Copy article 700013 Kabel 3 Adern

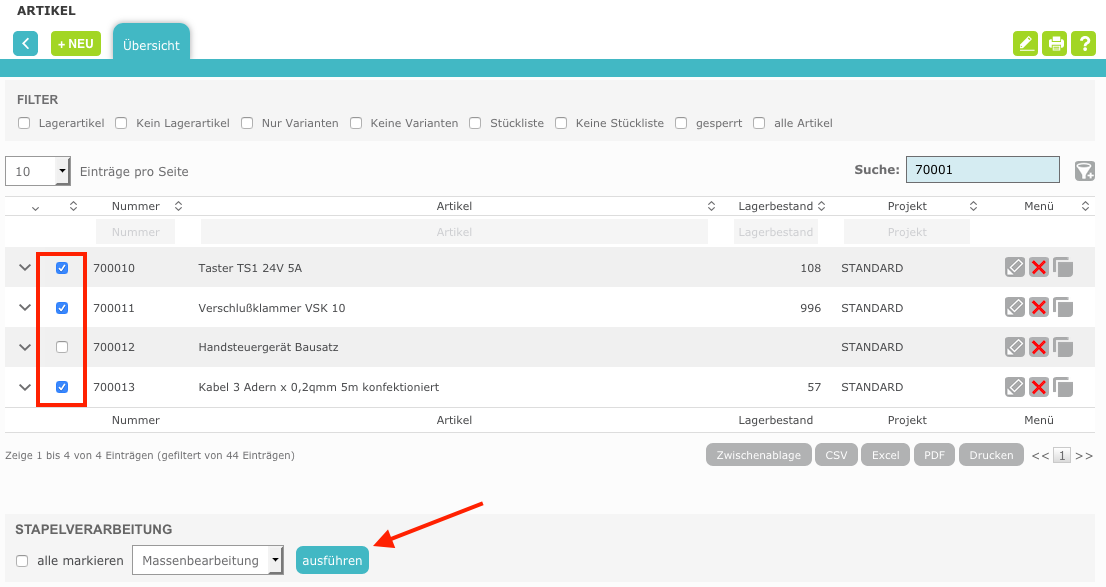click(x=1063, y=387)
